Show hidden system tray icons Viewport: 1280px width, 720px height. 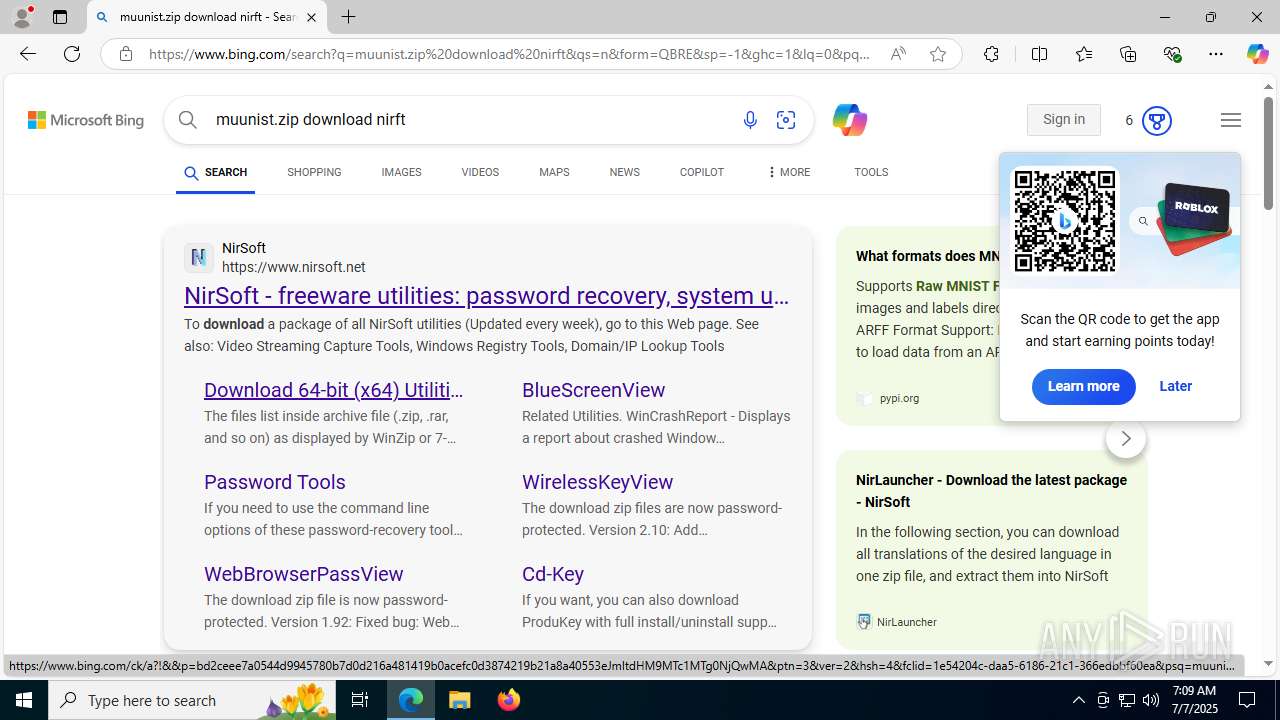click(1078, 700)
